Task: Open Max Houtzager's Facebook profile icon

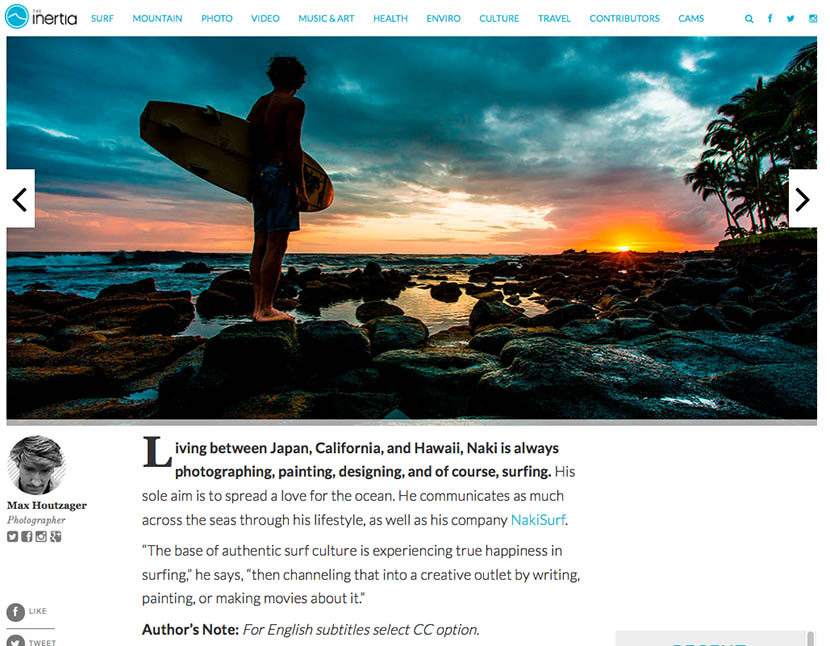Action: coord(26,536)
